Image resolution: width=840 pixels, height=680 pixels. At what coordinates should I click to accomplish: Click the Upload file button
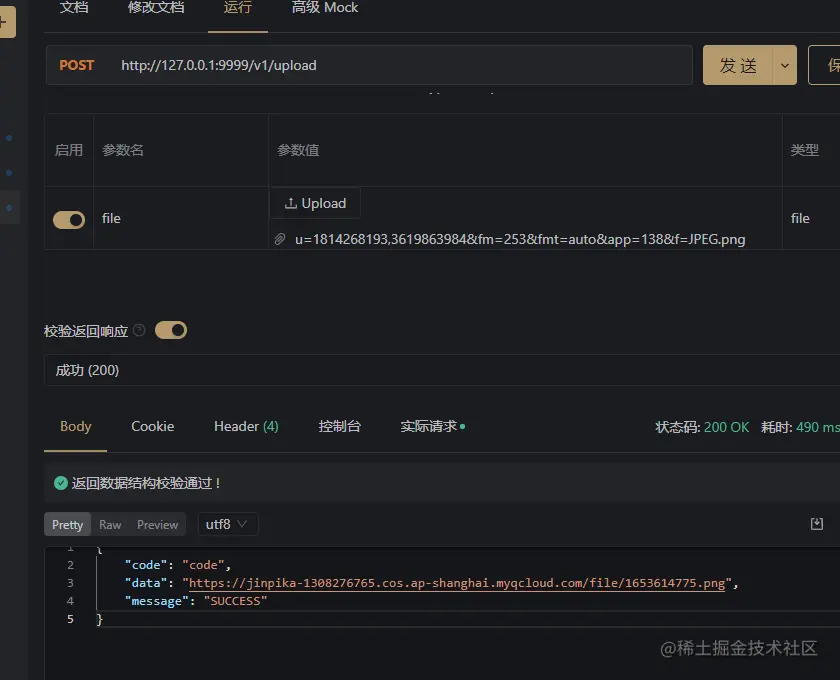coord(315,203)
